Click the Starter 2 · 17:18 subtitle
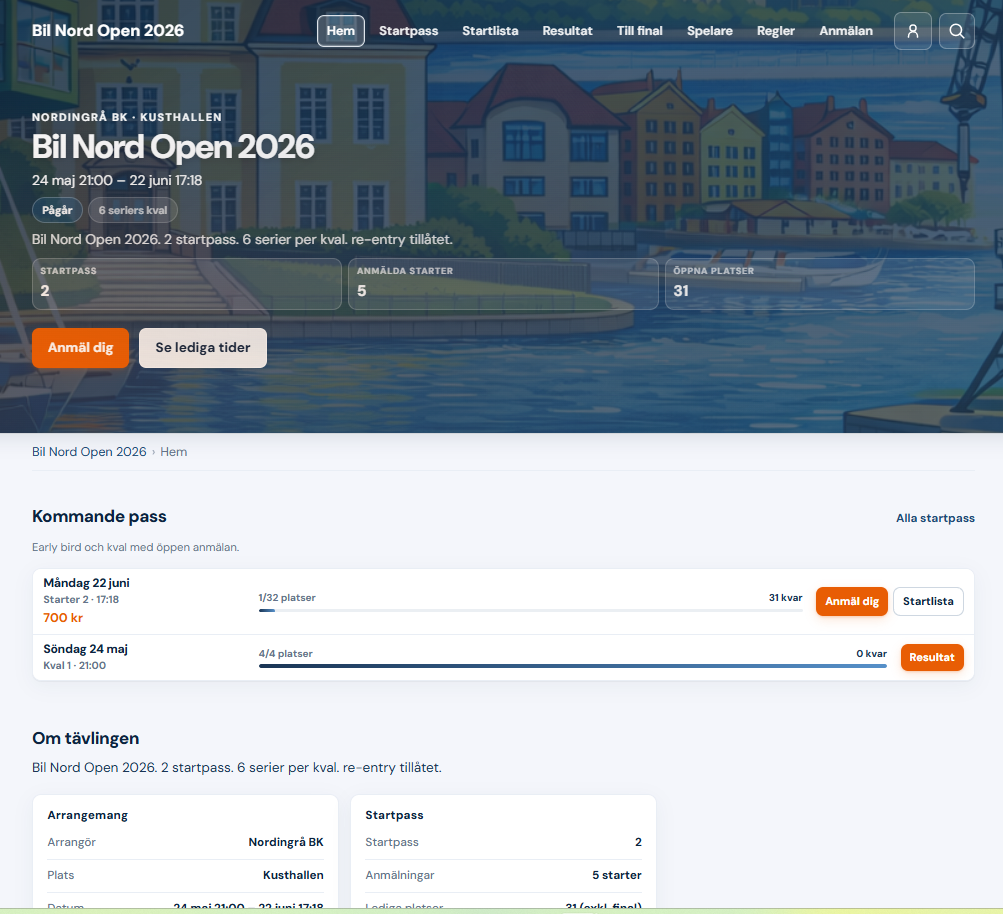 click(81, 599)
